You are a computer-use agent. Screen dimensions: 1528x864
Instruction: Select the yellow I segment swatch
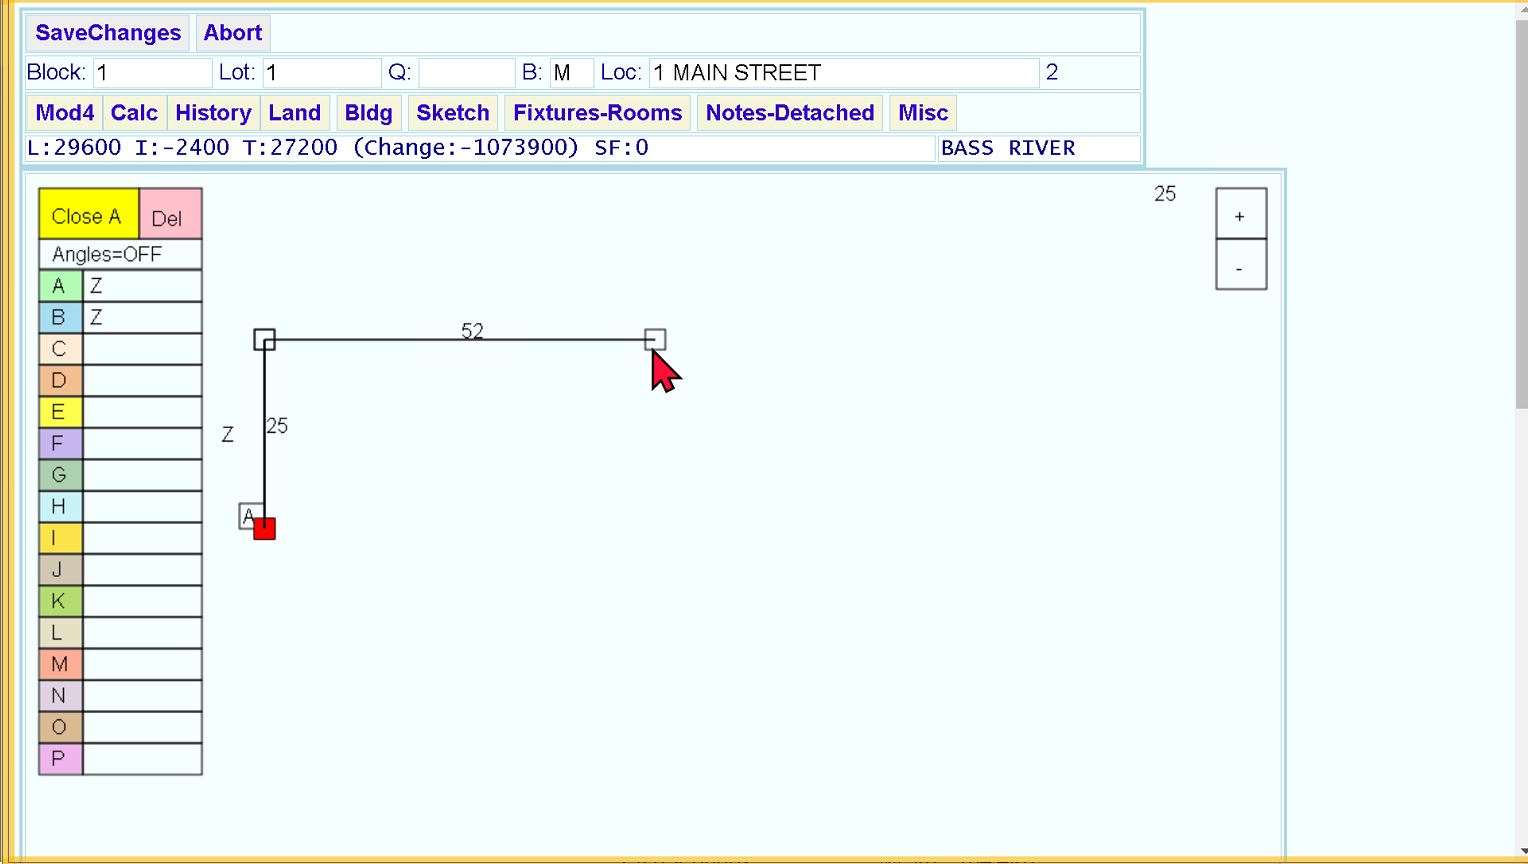(60, 538)
